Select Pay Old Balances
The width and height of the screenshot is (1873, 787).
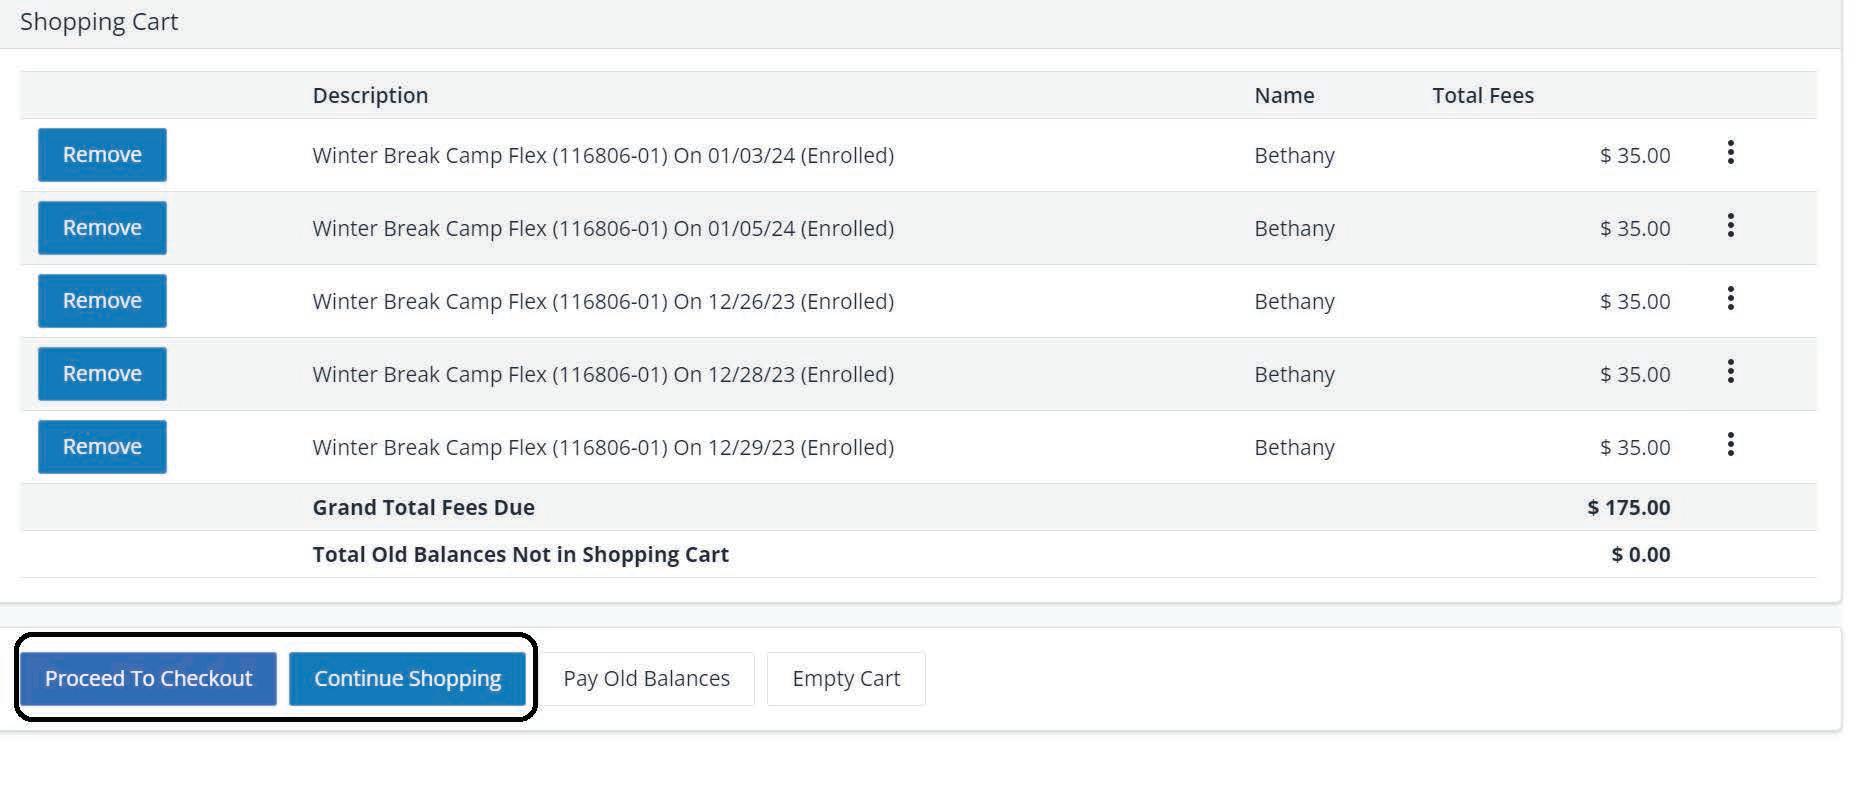coord(646,679)
